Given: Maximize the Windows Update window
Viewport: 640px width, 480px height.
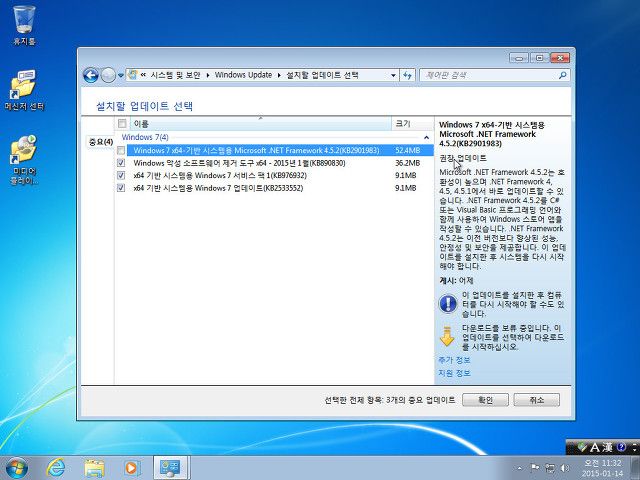Looking at the screenshot, I should [x=540, y=58].
